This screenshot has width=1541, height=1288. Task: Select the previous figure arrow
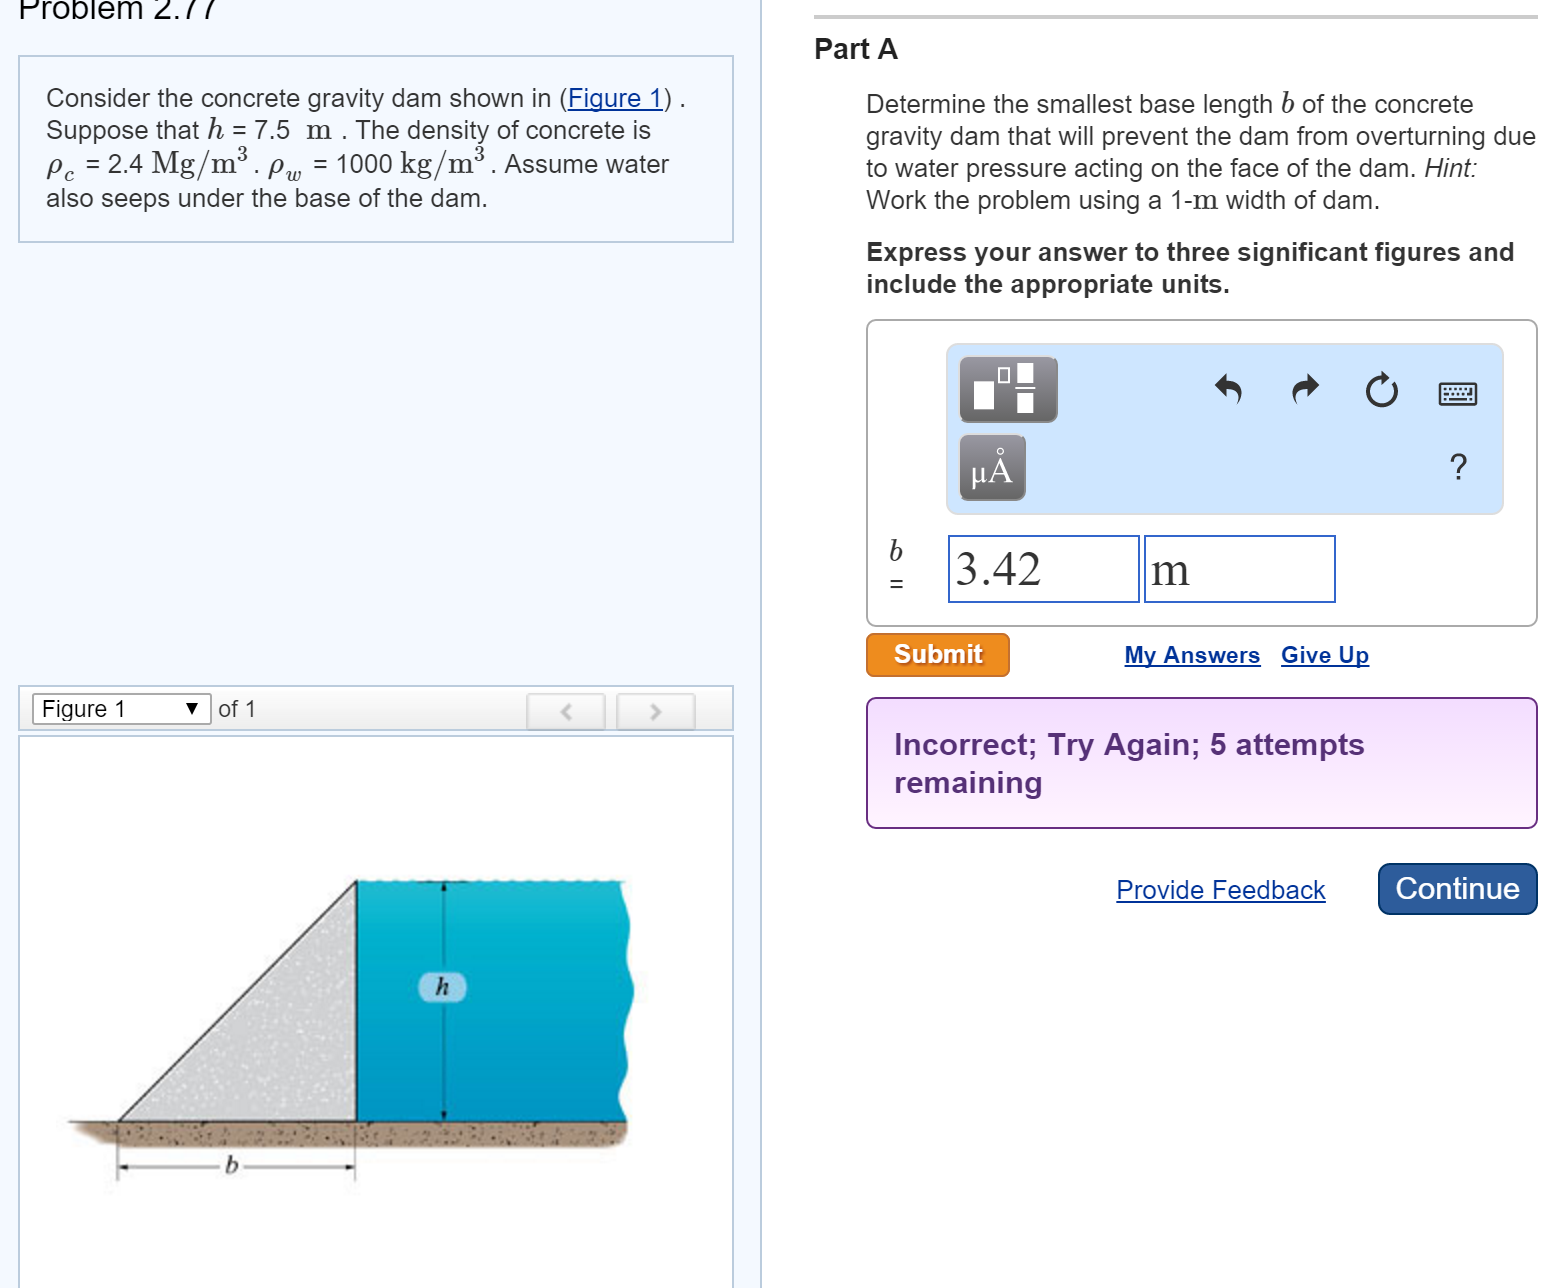click(565, 711)
